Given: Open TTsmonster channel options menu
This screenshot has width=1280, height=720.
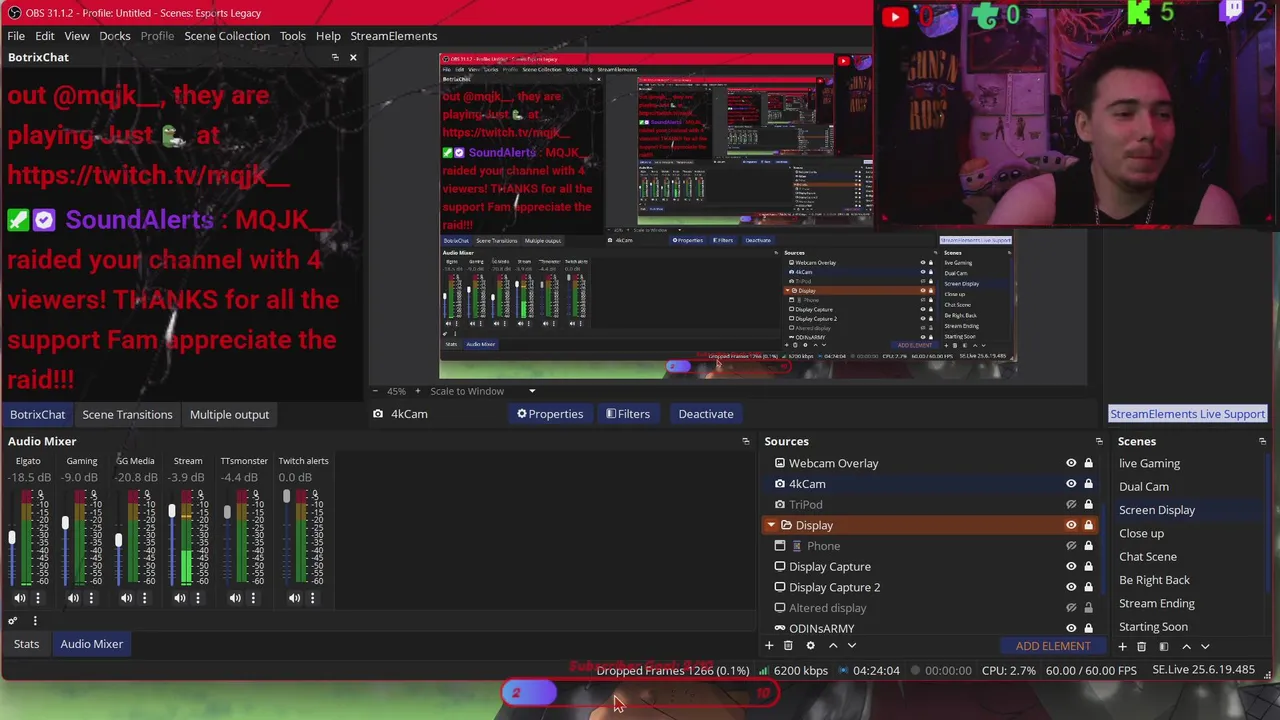Looking at the screenshot, I should click(x=253, y=598).
